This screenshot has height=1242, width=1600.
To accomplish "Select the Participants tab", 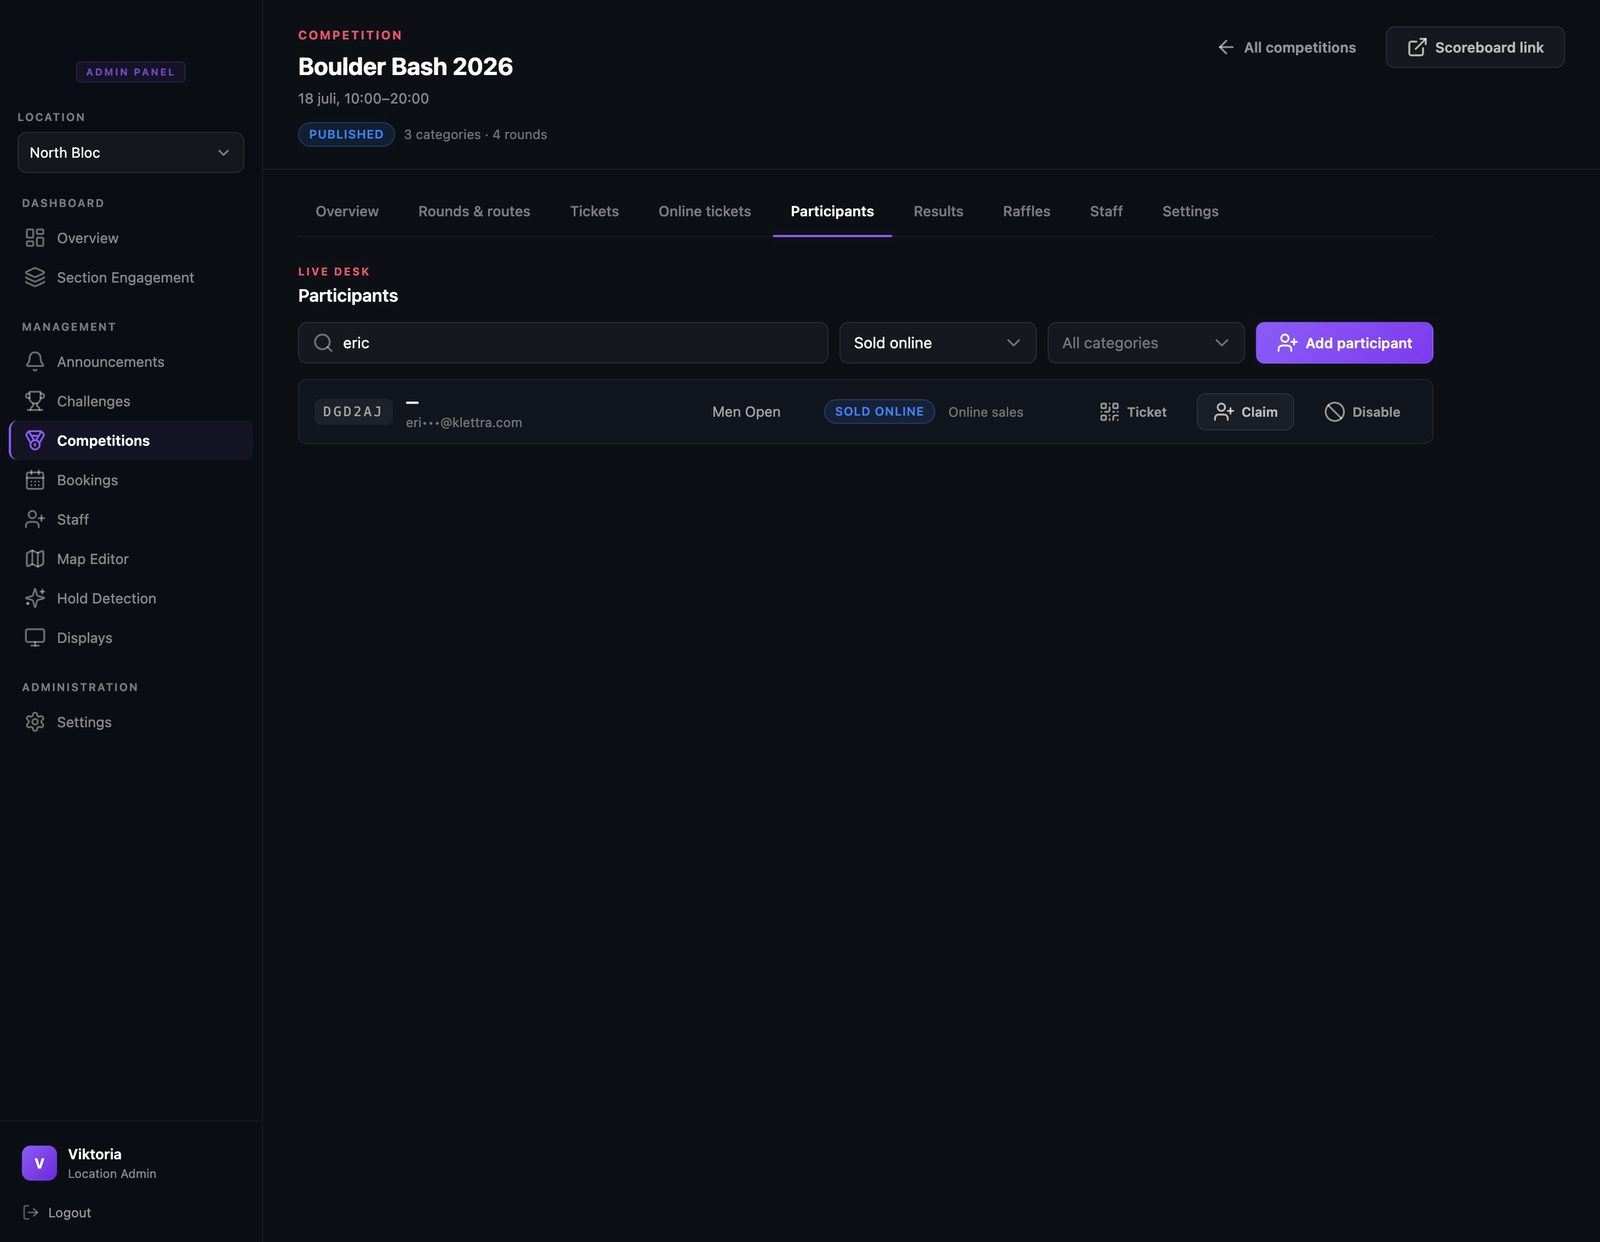I will [832, 211].
